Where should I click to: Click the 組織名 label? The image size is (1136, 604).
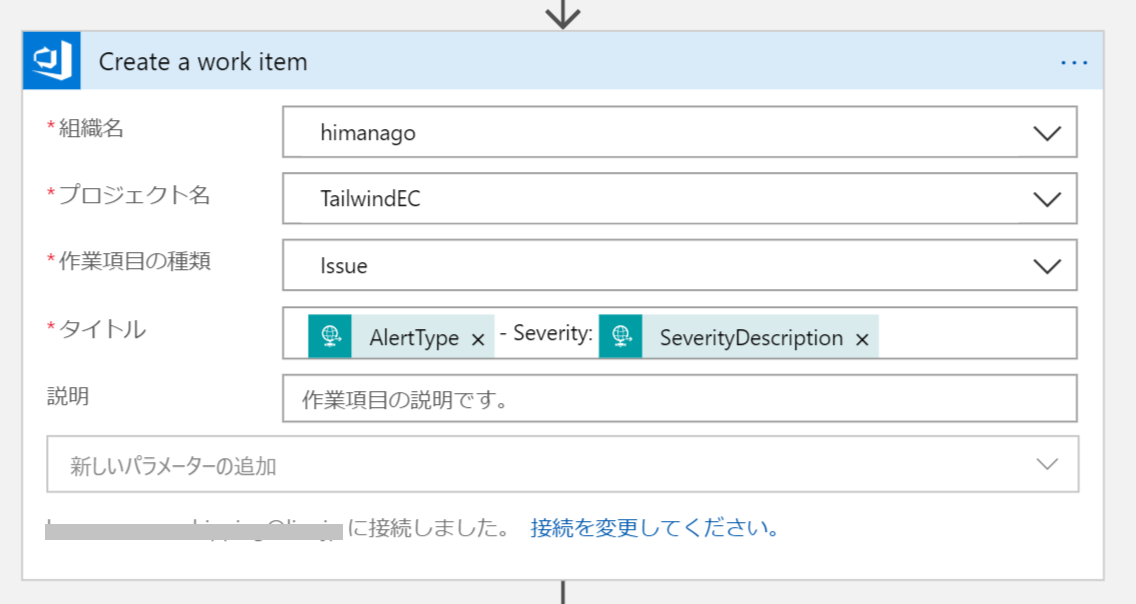[x=91, y=128]
